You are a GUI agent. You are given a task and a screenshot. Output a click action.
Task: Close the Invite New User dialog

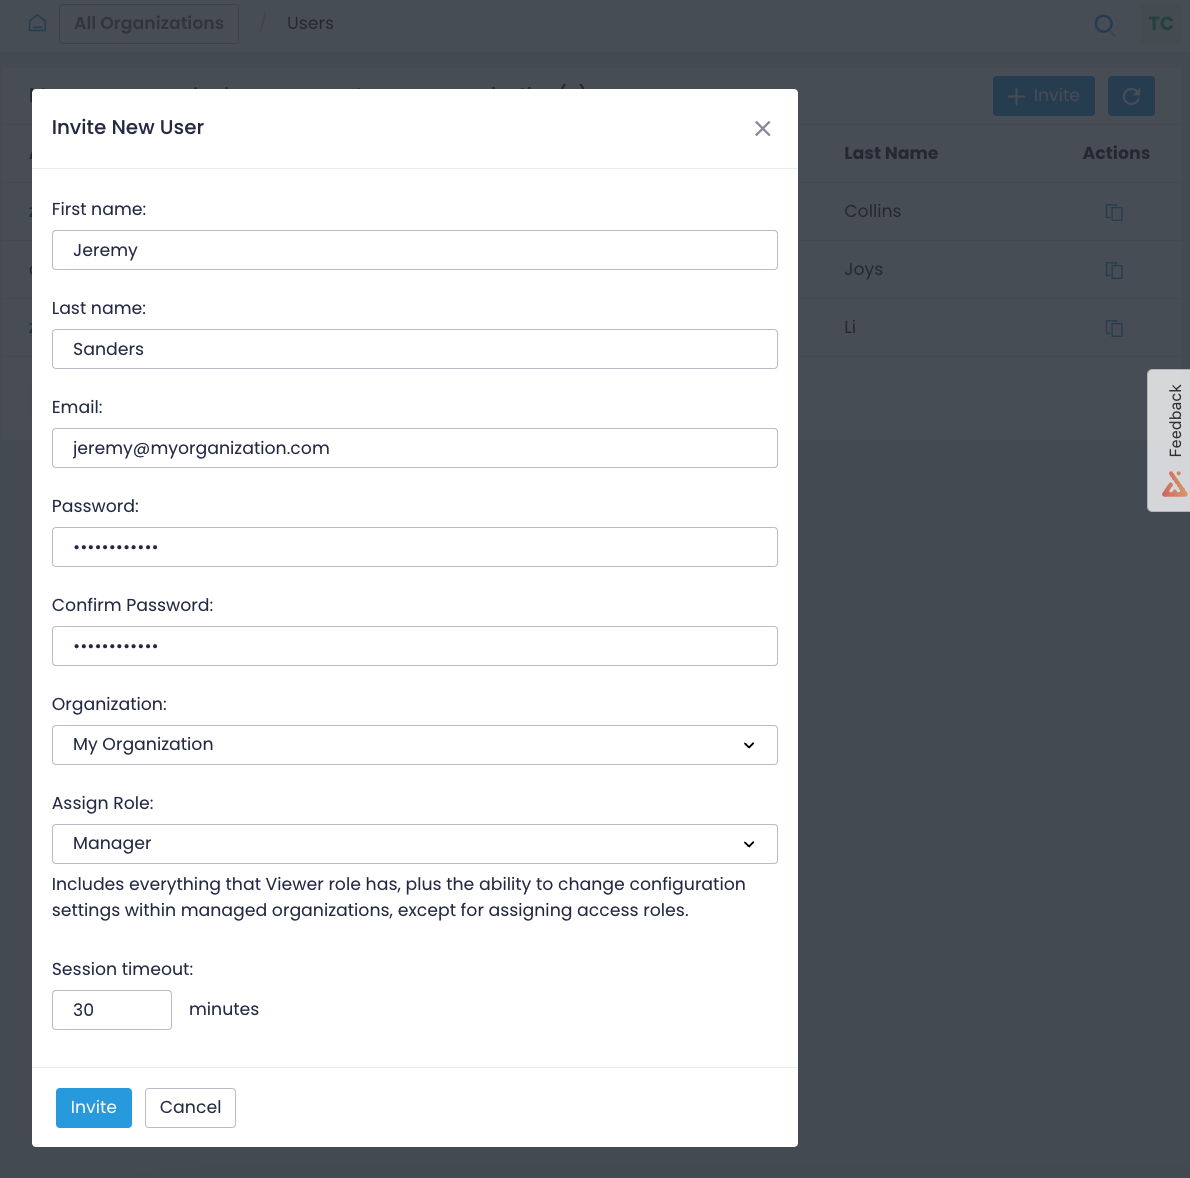point(762,128)
